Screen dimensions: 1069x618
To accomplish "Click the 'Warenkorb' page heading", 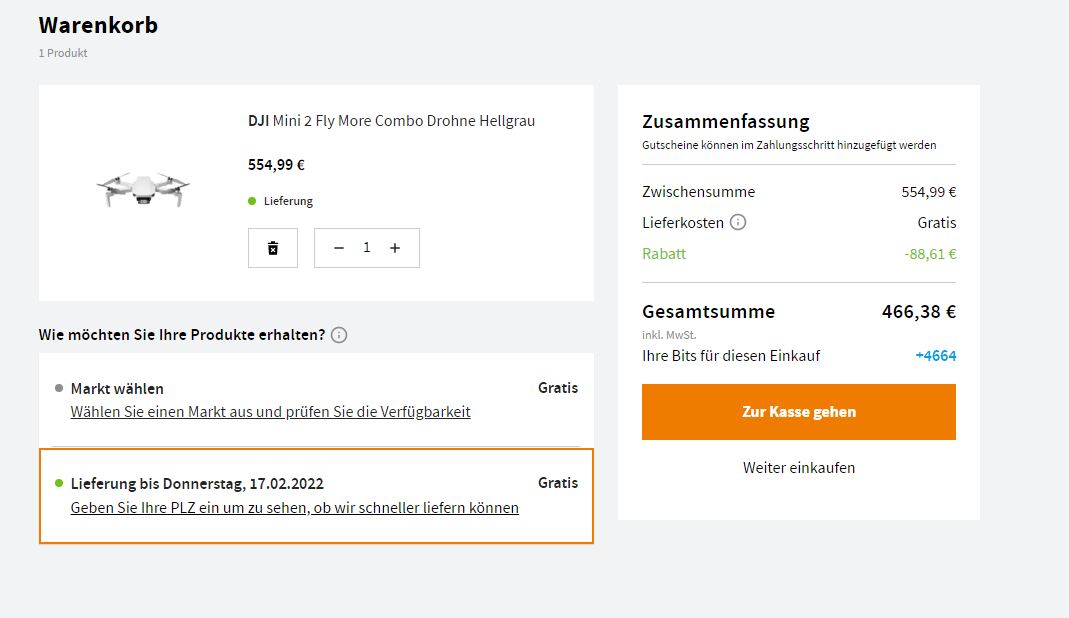I will (98, 25).
